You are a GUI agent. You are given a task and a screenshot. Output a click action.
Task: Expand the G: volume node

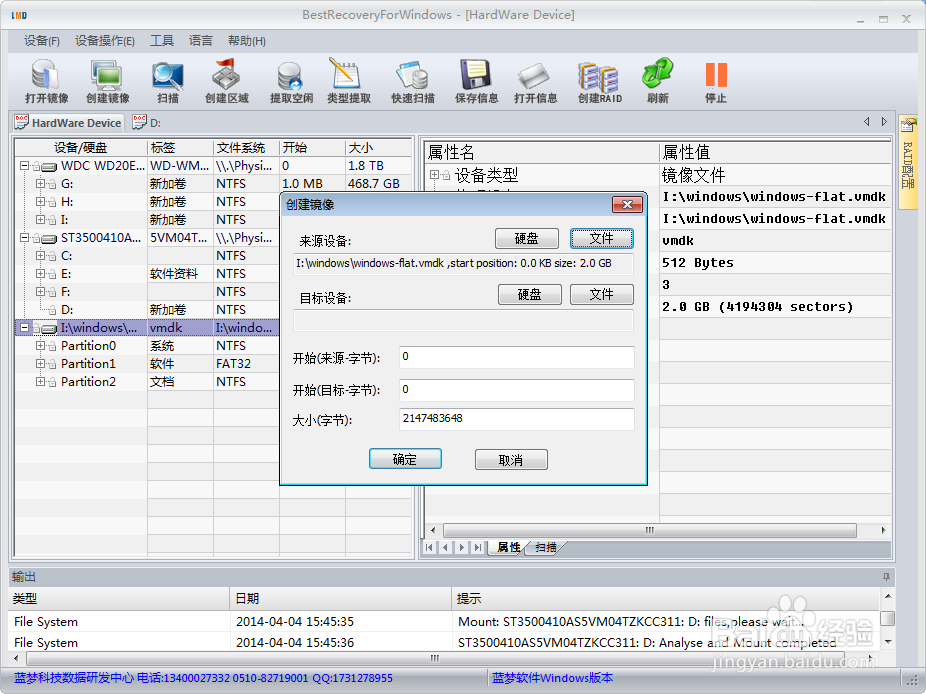[40, 184]
